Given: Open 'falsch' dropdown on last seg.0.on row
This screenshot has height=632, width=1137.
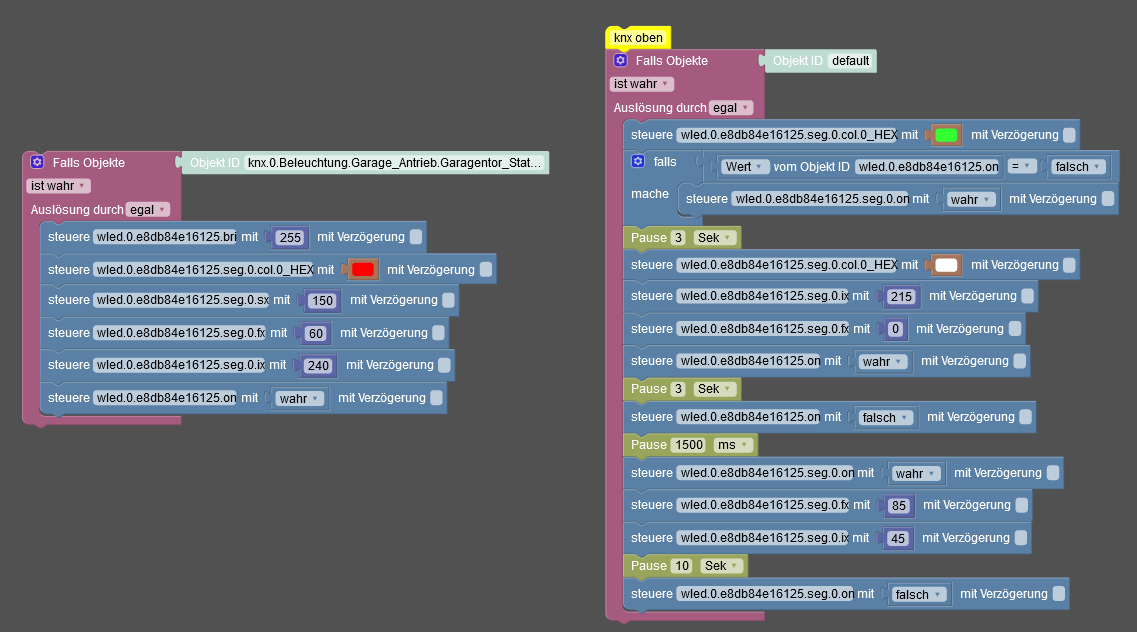Looking at the screenshot, I should click(x=919, y=594).
